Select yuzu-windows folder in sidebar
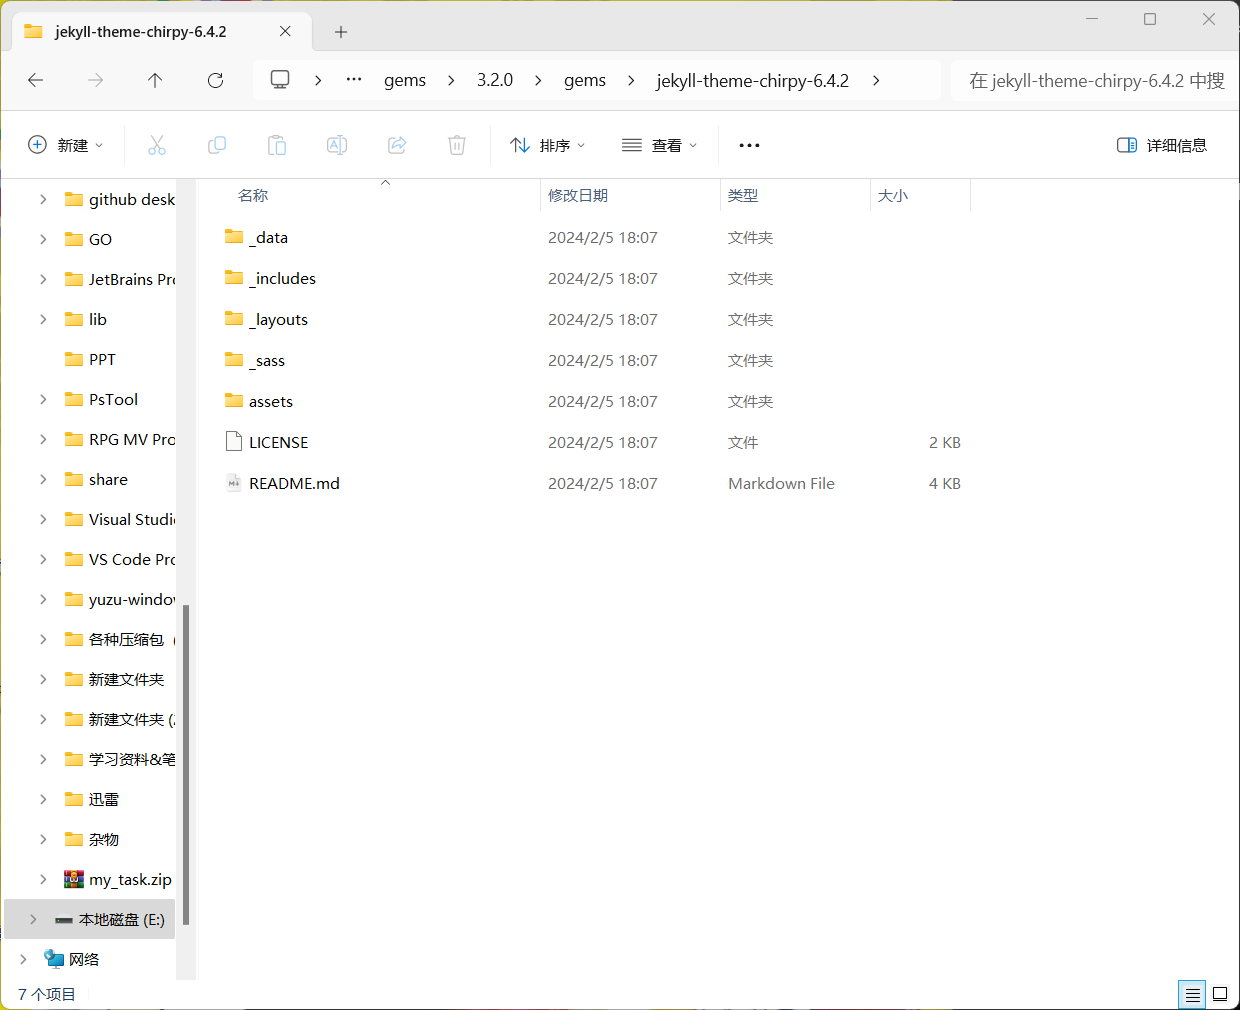Image resolution: width=1240 pixels, height=1010 pixels. tap(118, 599)
